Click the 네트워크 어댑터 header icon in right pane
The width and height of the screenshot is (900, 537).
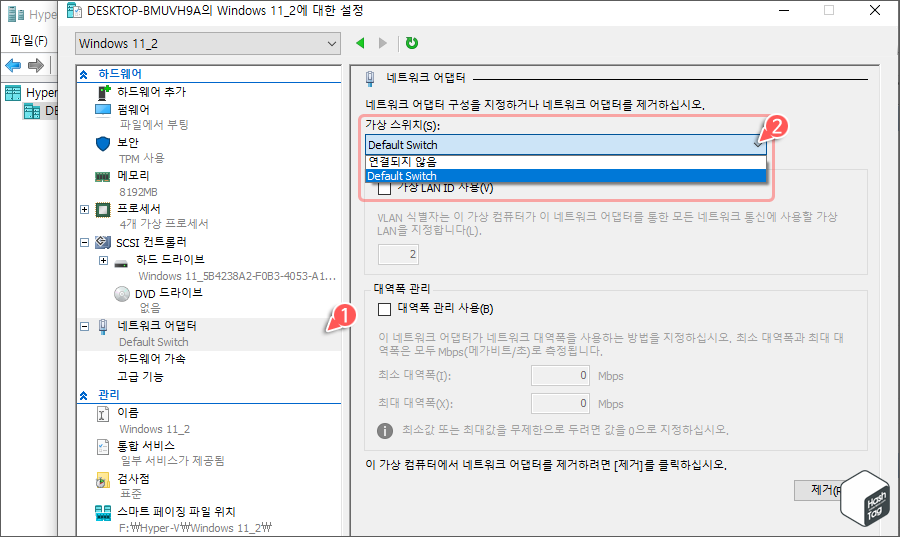[x=370, y=79]
